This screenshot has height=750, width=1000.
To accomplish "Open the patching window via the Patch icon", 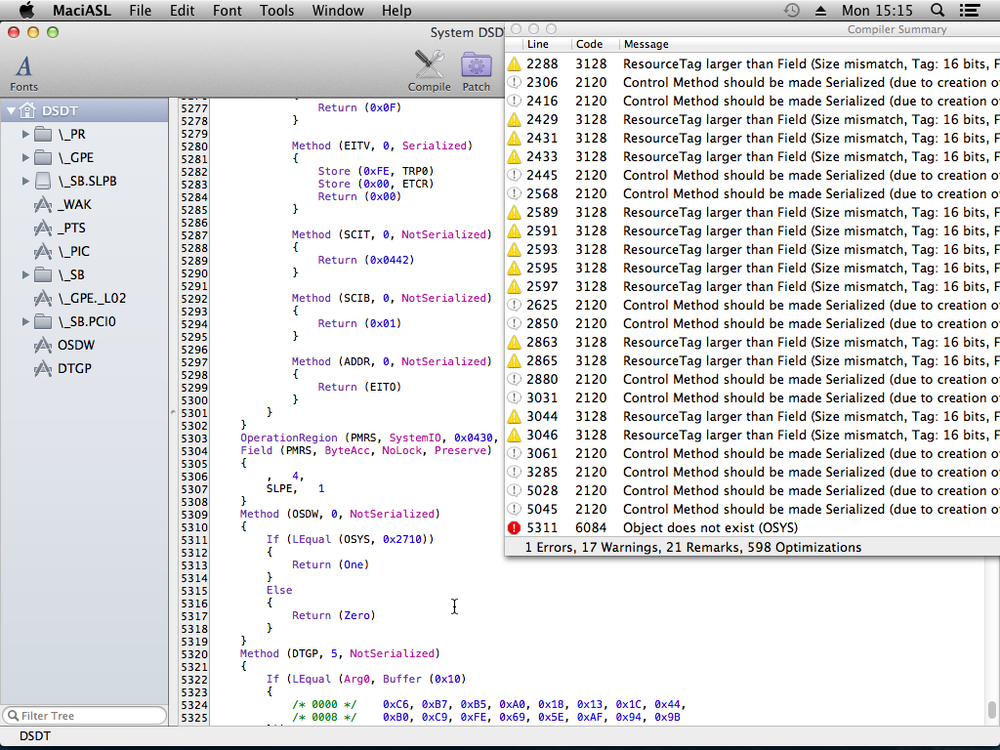I will [x=476, y=66].
